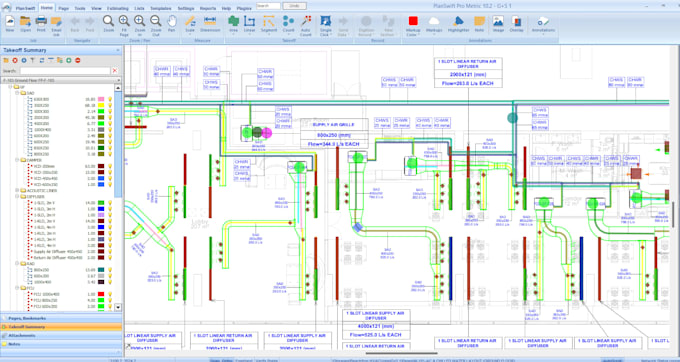Toggle lightbulb visibility for the 1000X400 3.31 row
The image size is (680, 362).
point(110,130)
